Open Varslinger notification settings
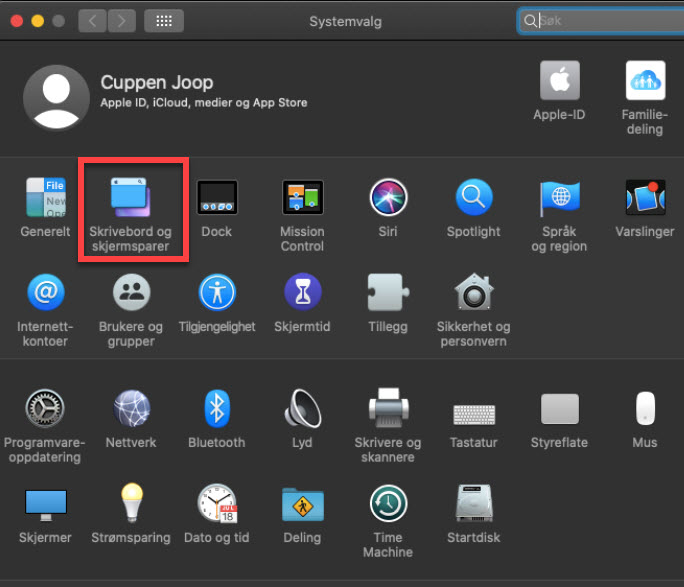 coord(645,198)
